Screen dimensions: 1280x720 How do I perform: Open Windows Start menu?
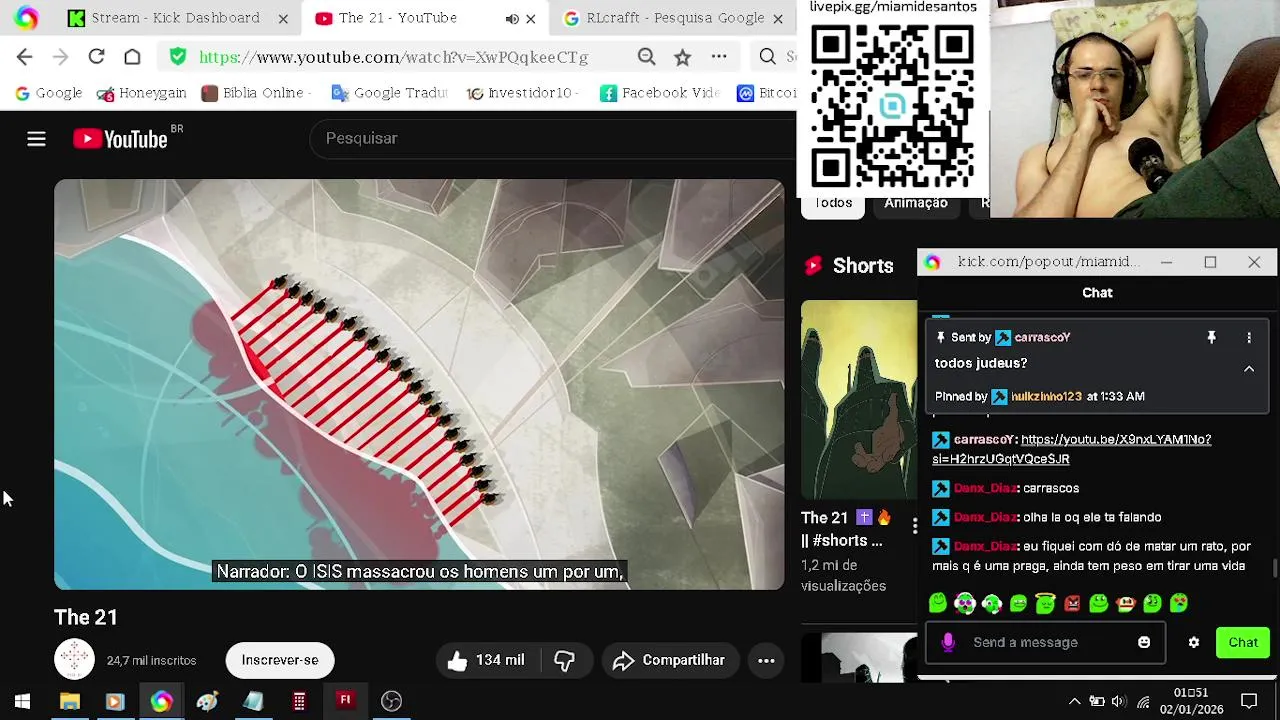point(22,701)
